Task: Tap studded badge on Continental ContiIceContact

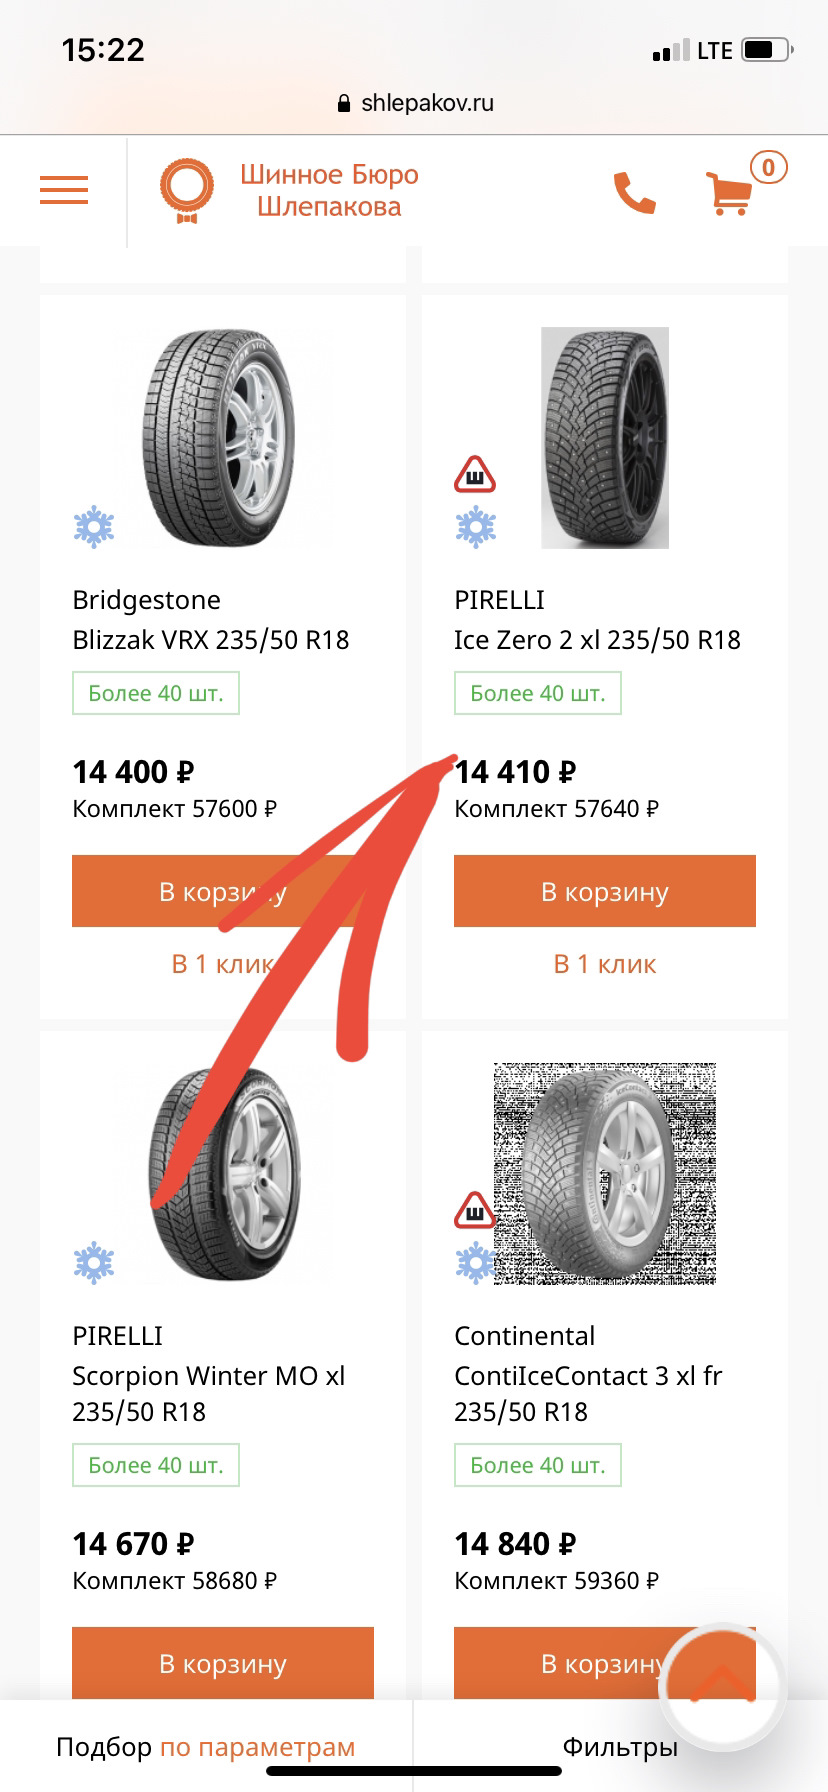Action: pyautogui.click(x=475, y=1211)
